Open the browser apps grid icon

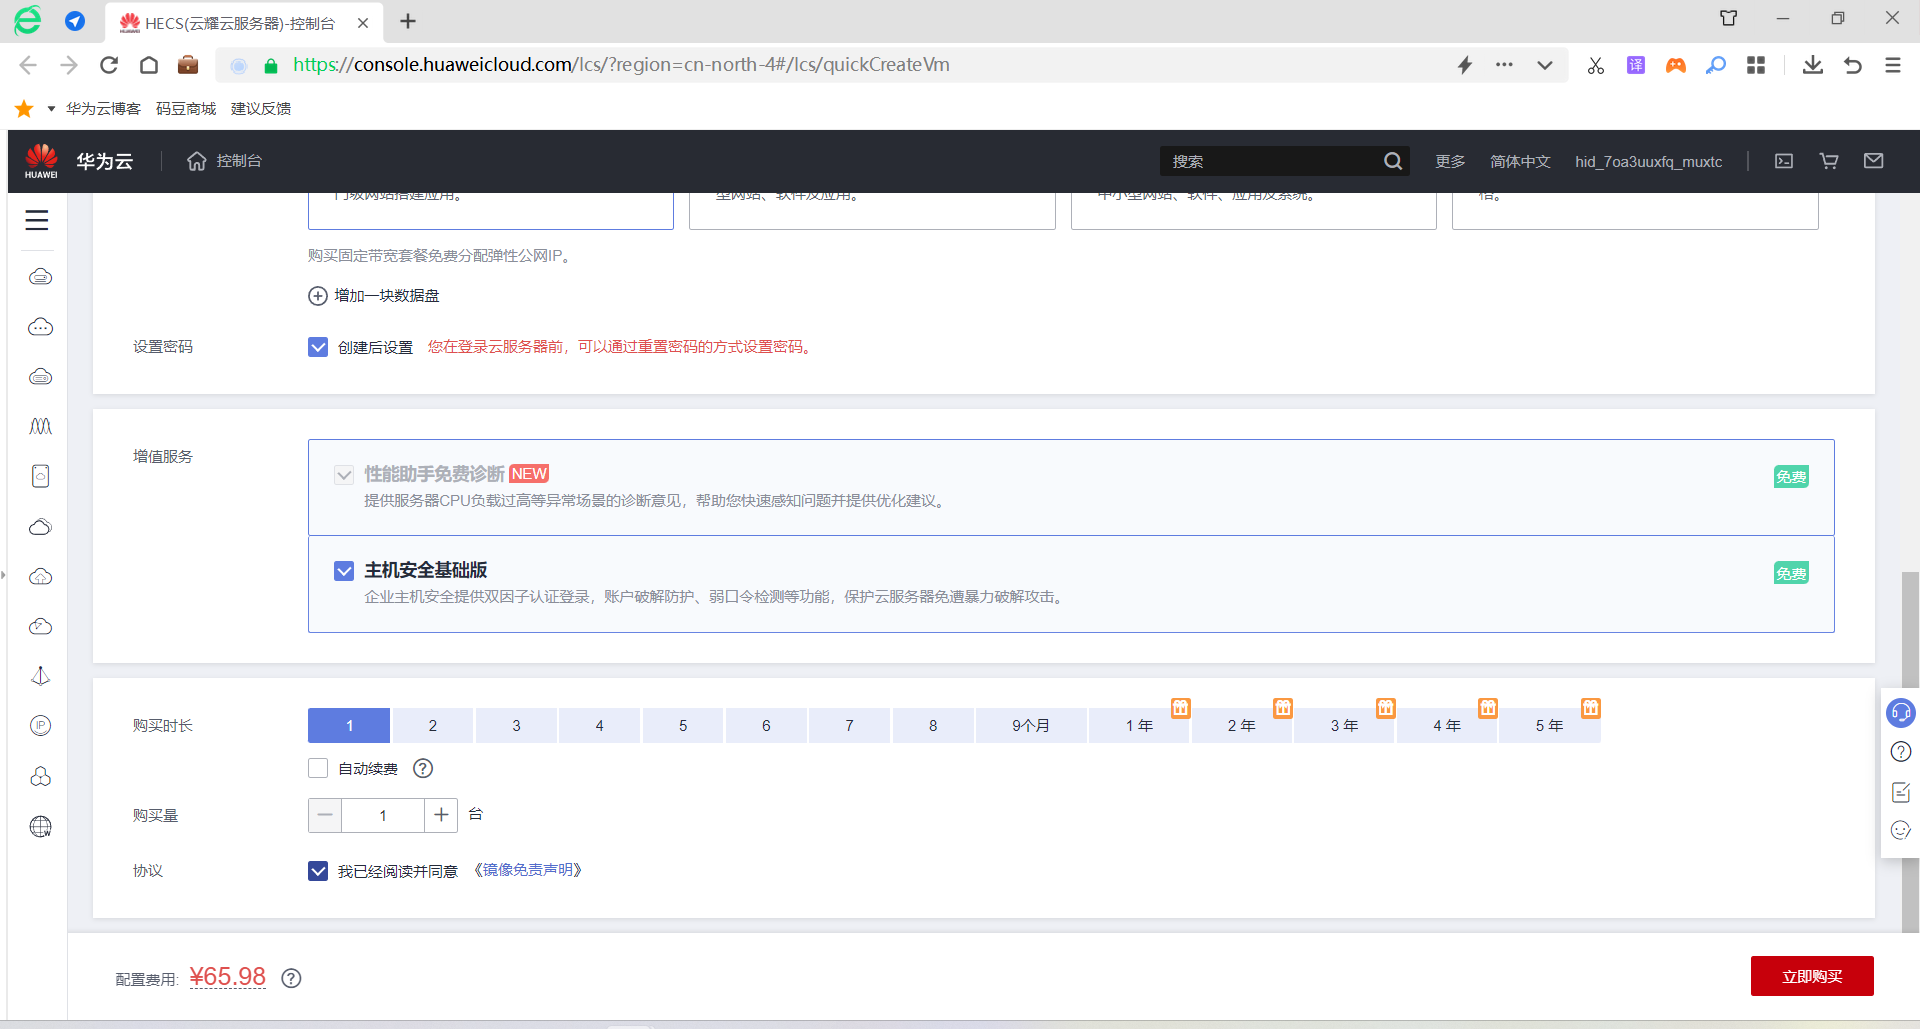coord(1756,65)
